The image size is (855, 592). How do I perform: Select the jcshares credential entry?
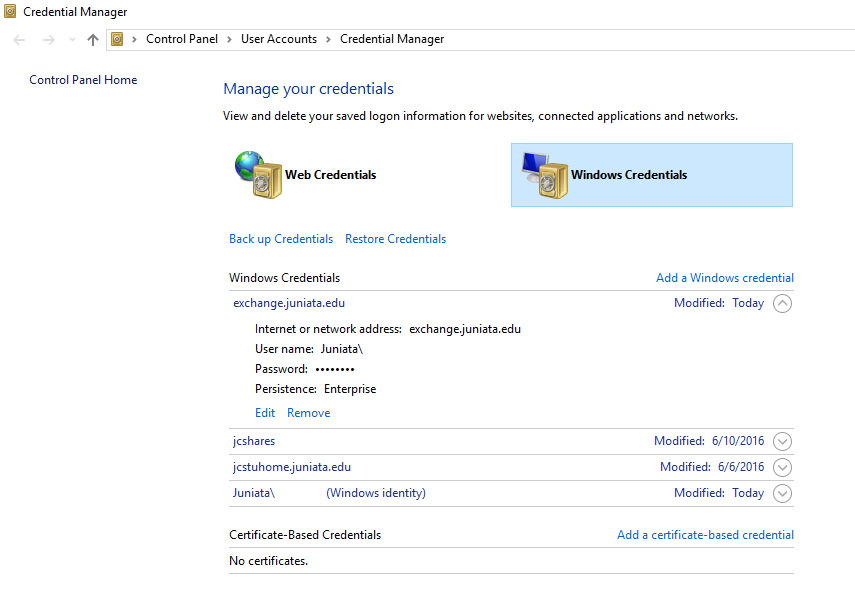click(x=254, y=441)
